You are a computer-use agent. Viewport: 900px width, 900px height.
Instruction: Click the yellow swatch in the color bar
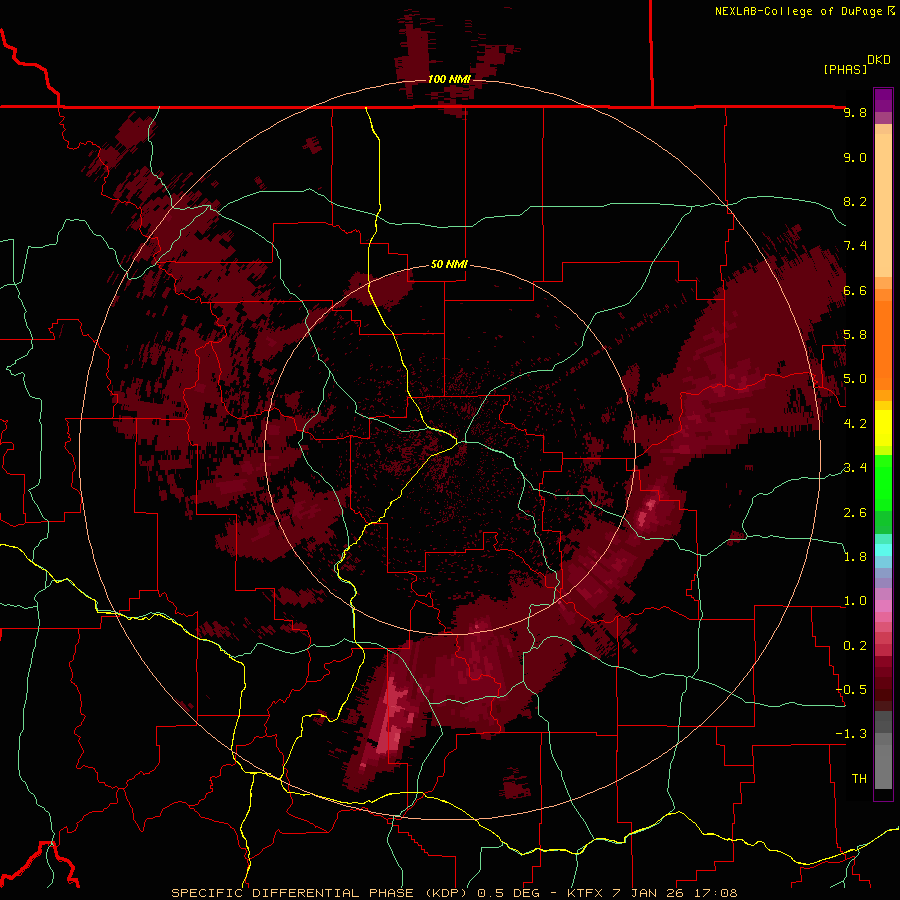pos(883,428)
